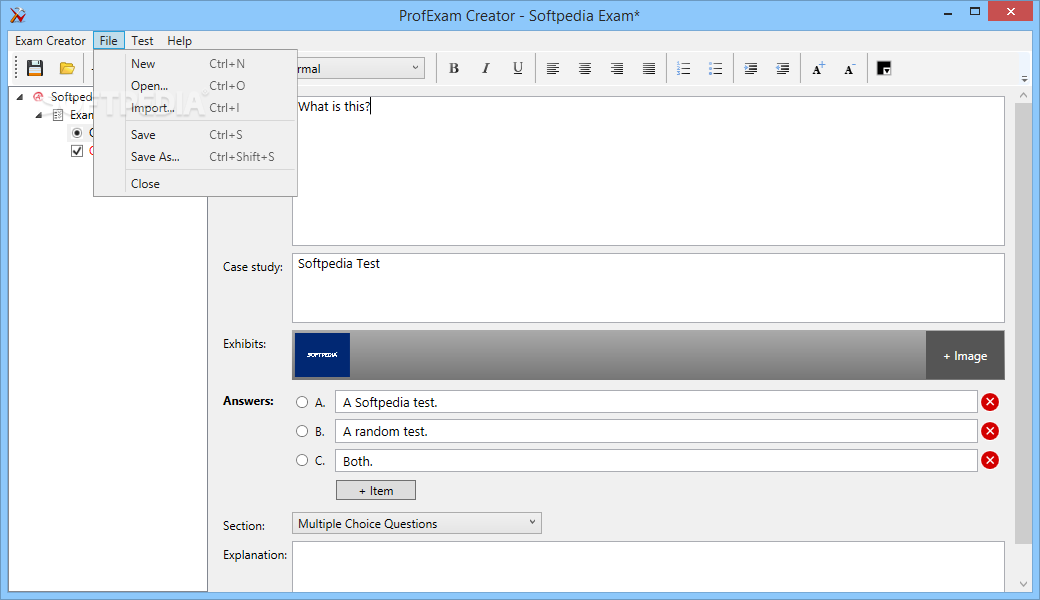Click in the question text 'What is this?'

coord(334,106)
